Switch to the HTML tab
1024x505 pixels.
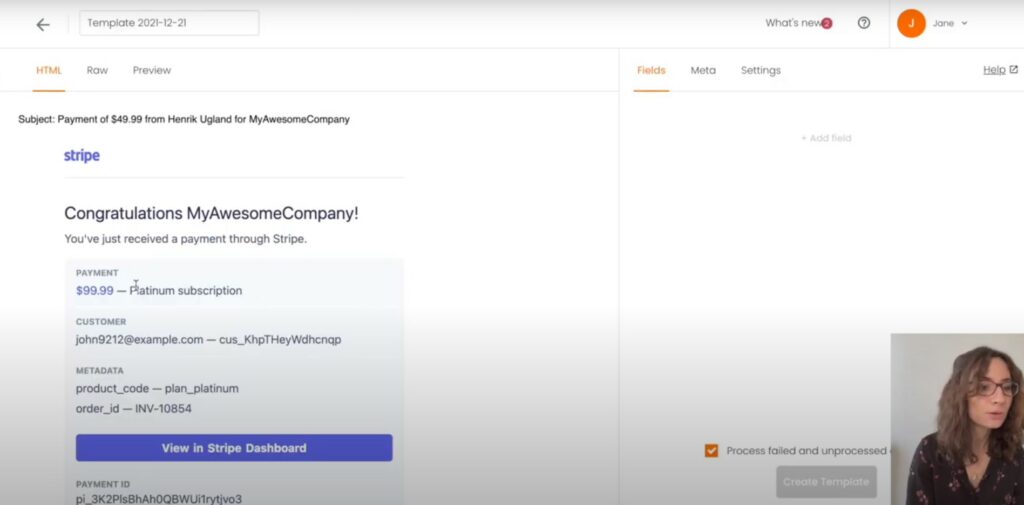coord(49,70)
